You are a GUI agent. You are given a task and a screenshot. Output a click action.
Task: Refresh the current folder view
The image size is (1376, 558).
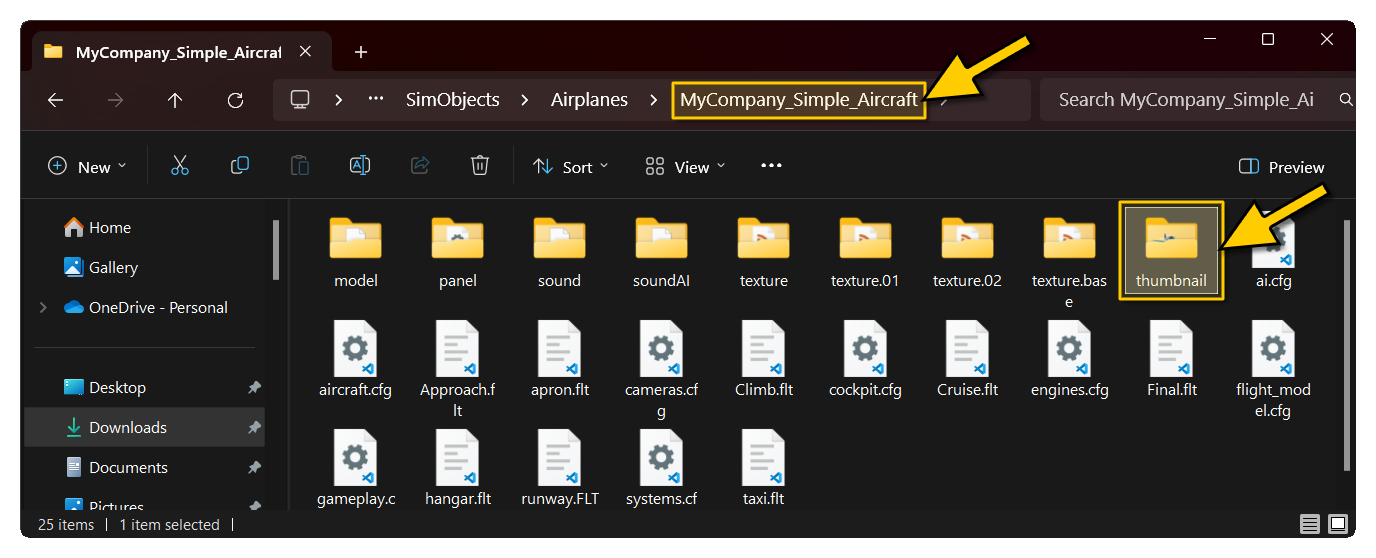(235, 100)
